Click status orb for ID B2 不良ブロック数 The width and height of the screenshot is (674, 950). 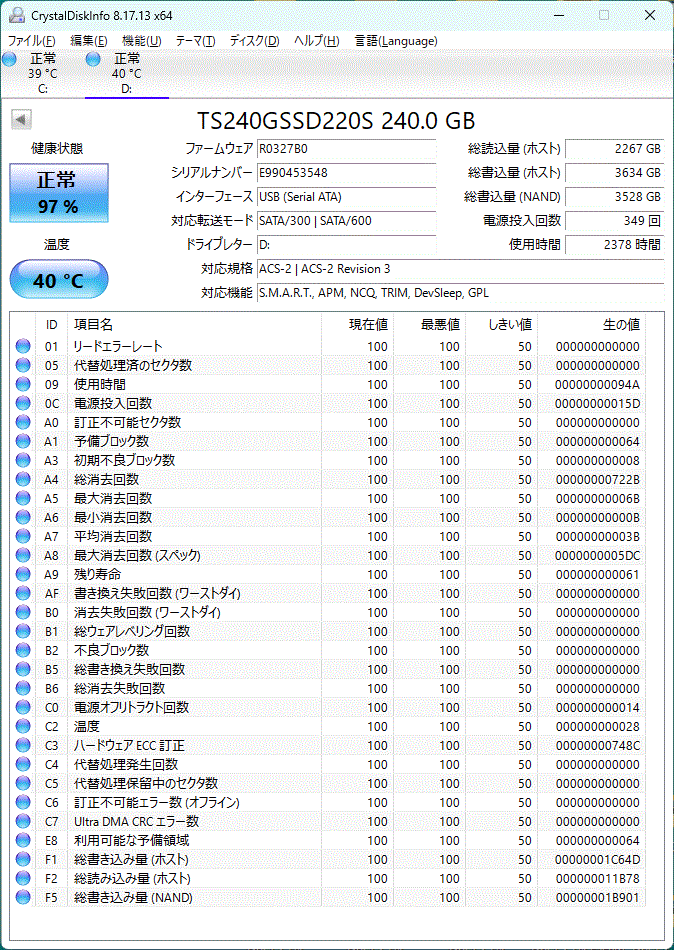23,651
